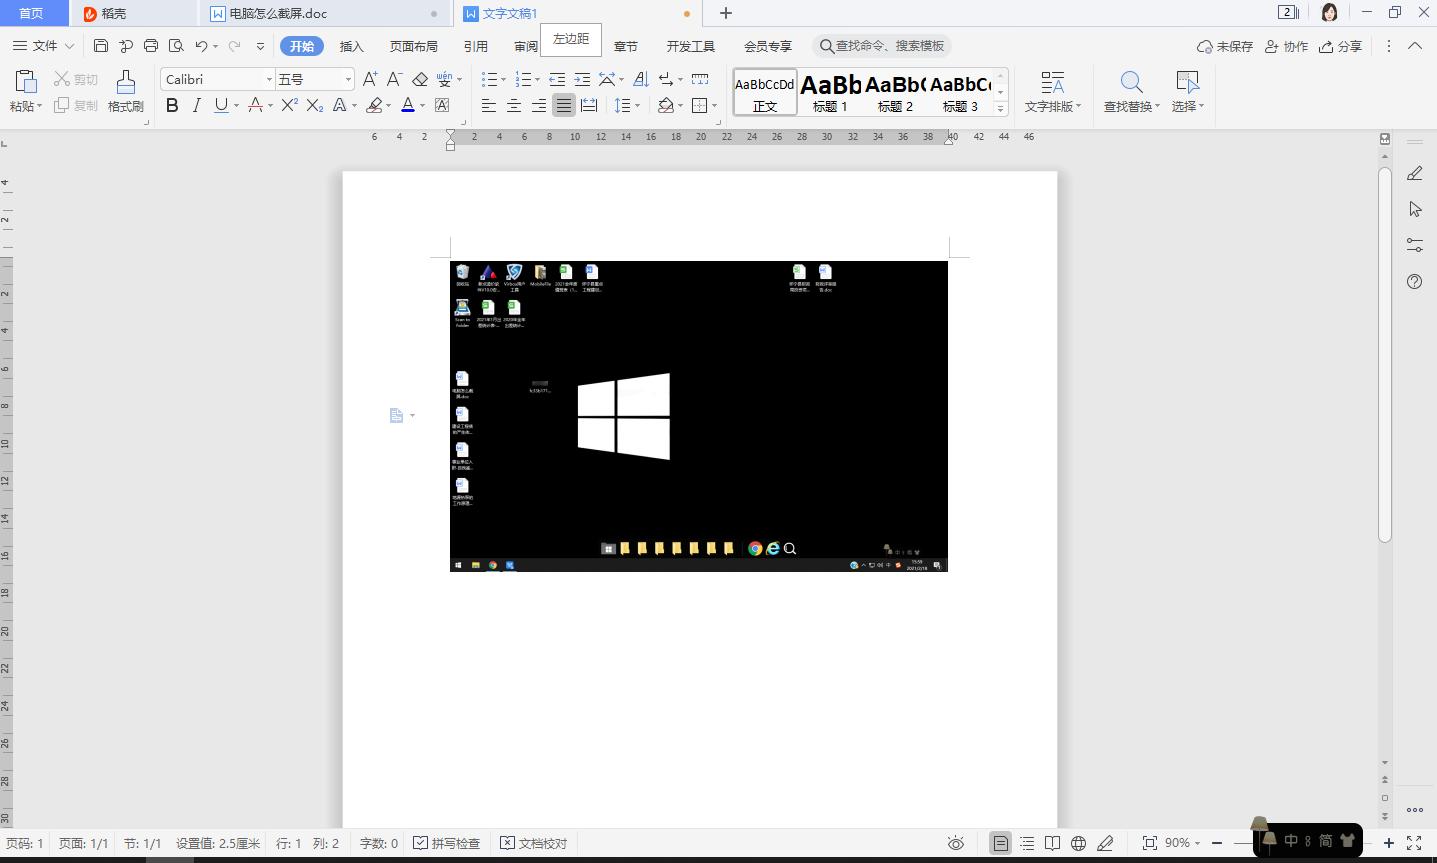Click the Share (分享) button
The image size is (1437, 863).
[x=1340, y=46]
